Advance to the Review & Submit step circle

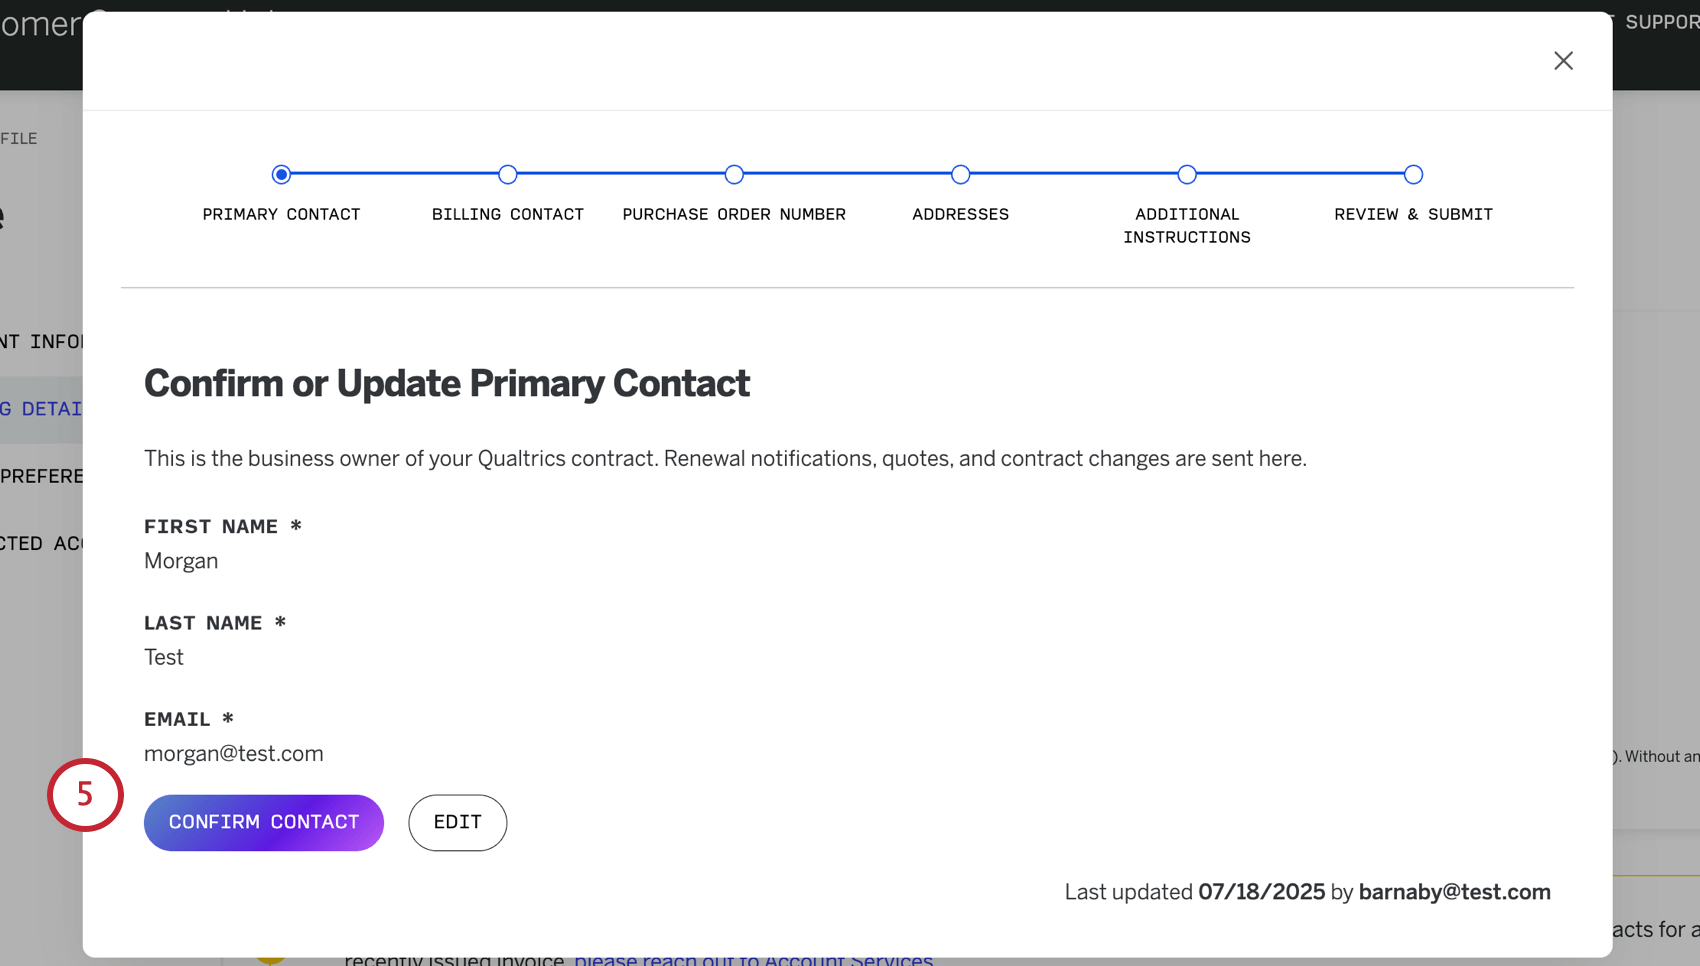pos(1413,174)
